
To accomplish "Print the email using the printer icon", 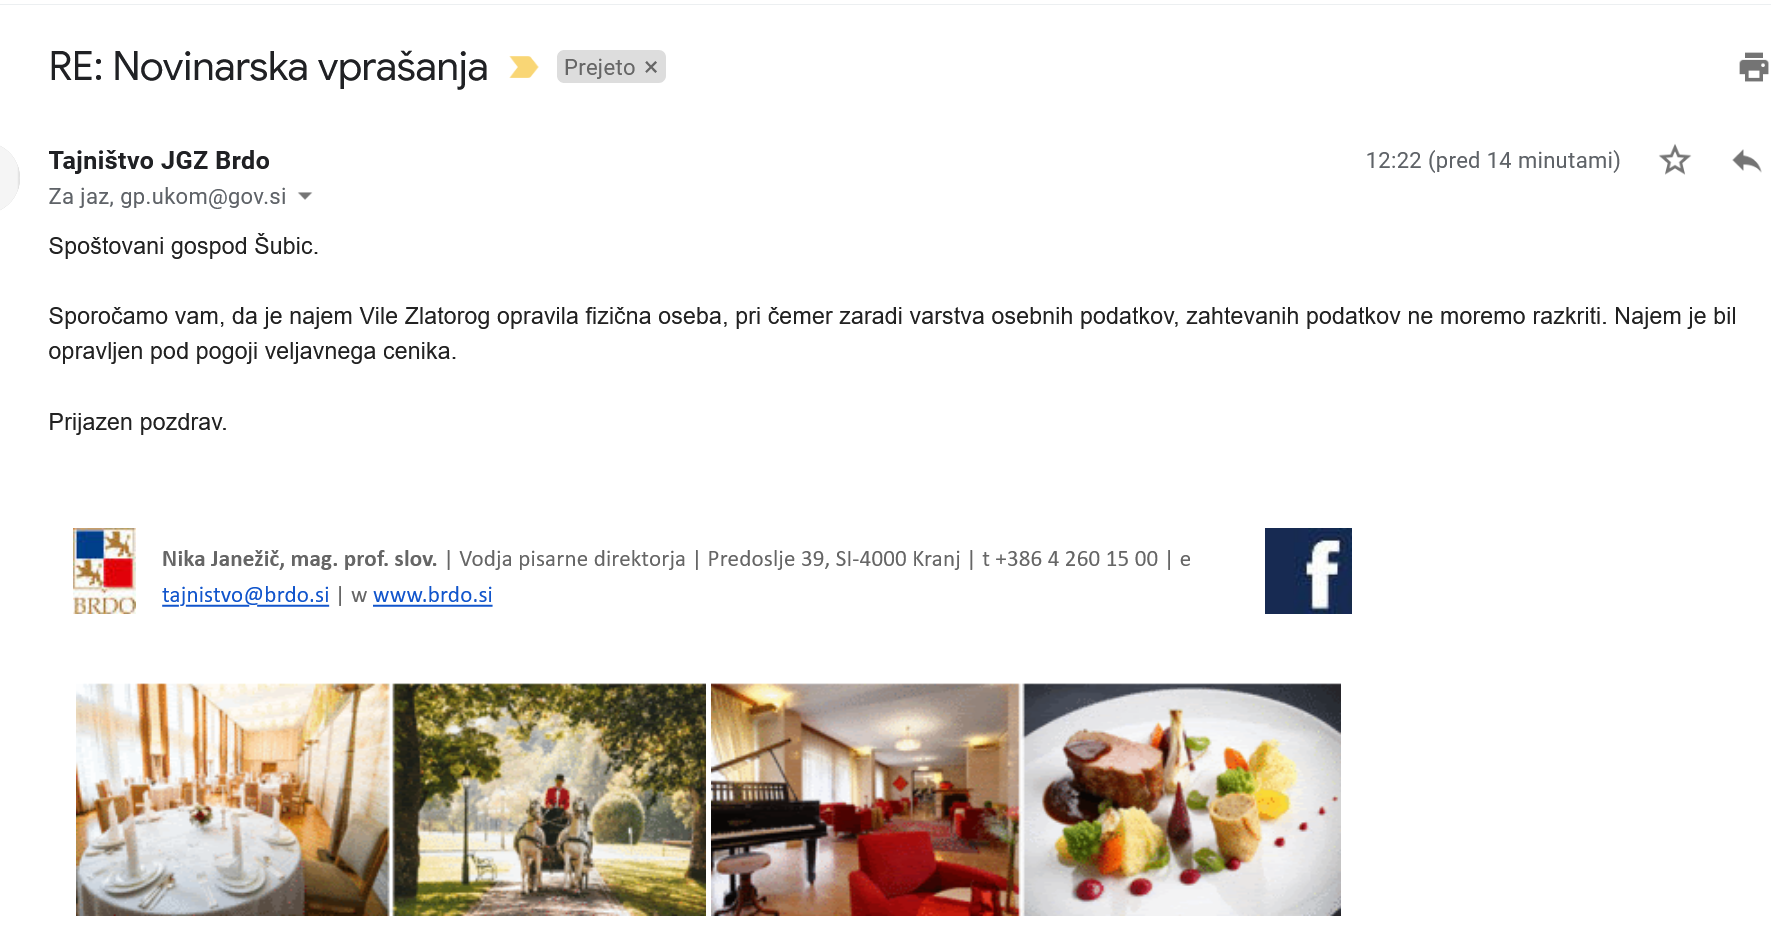I will click(x=1753, y=67).
